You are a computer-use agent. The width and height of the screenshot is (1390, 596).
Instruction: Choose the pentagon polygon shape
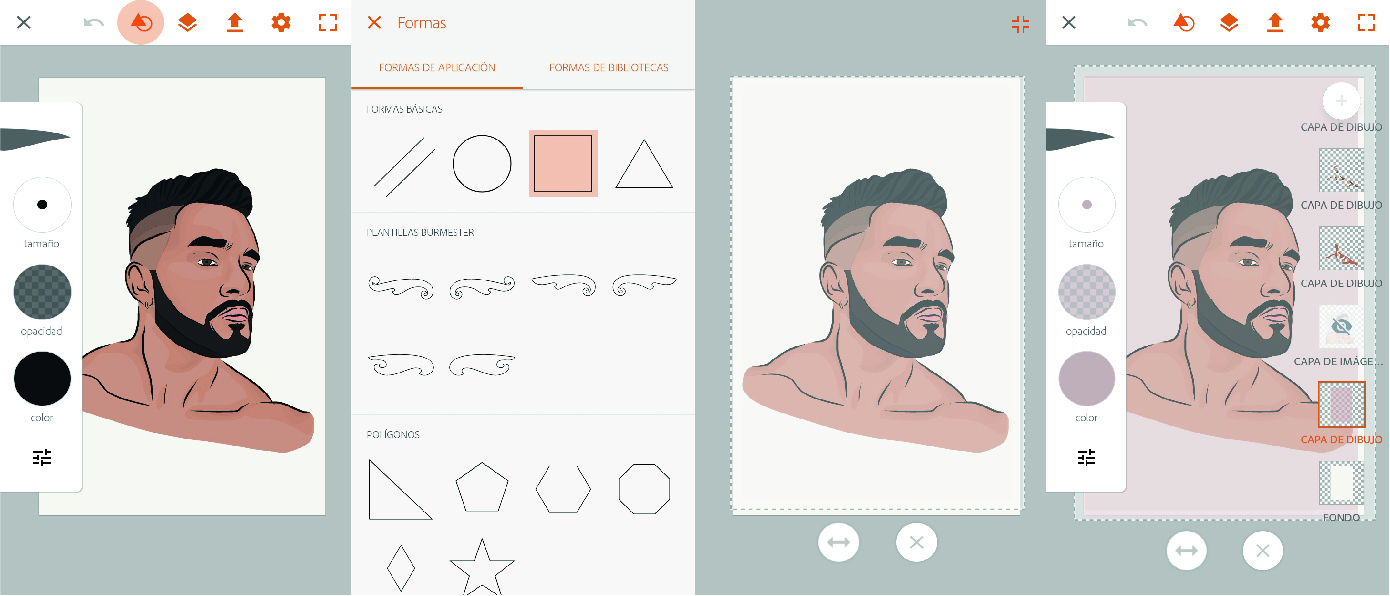click(482, 488)
